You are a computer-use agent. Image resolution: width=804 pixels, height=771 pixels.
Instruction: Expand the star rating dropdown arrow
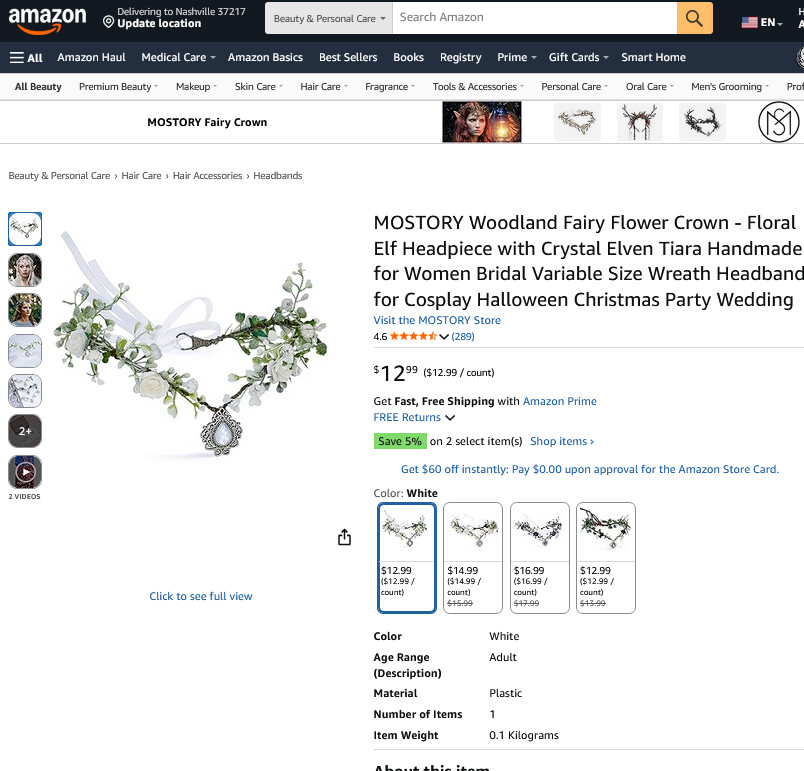[444, 337]
